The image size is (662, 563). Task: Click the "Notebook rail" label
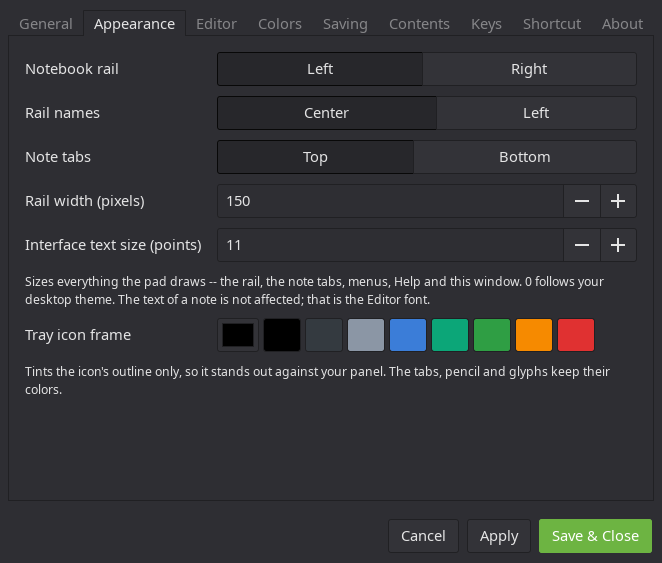(x=72, y=69)
